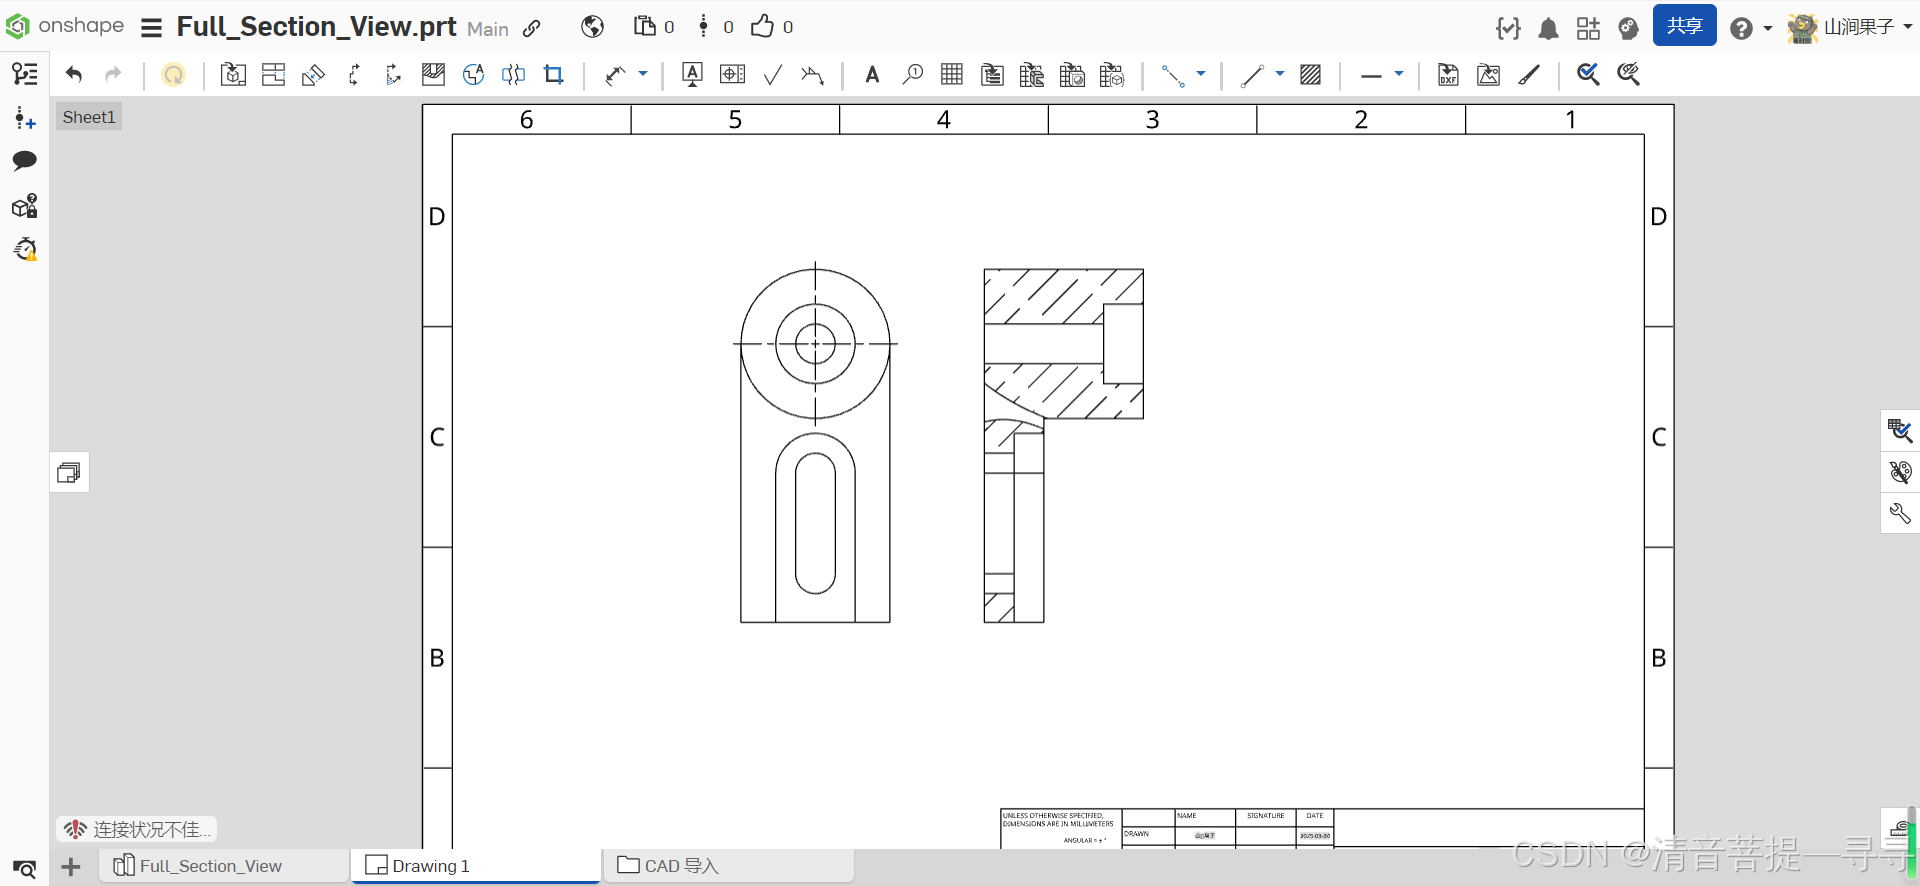Image resolution: width=1920 pixels, height=886 pixels.
Task: Select the circular front view drawing
Action: tap(815, 344)
